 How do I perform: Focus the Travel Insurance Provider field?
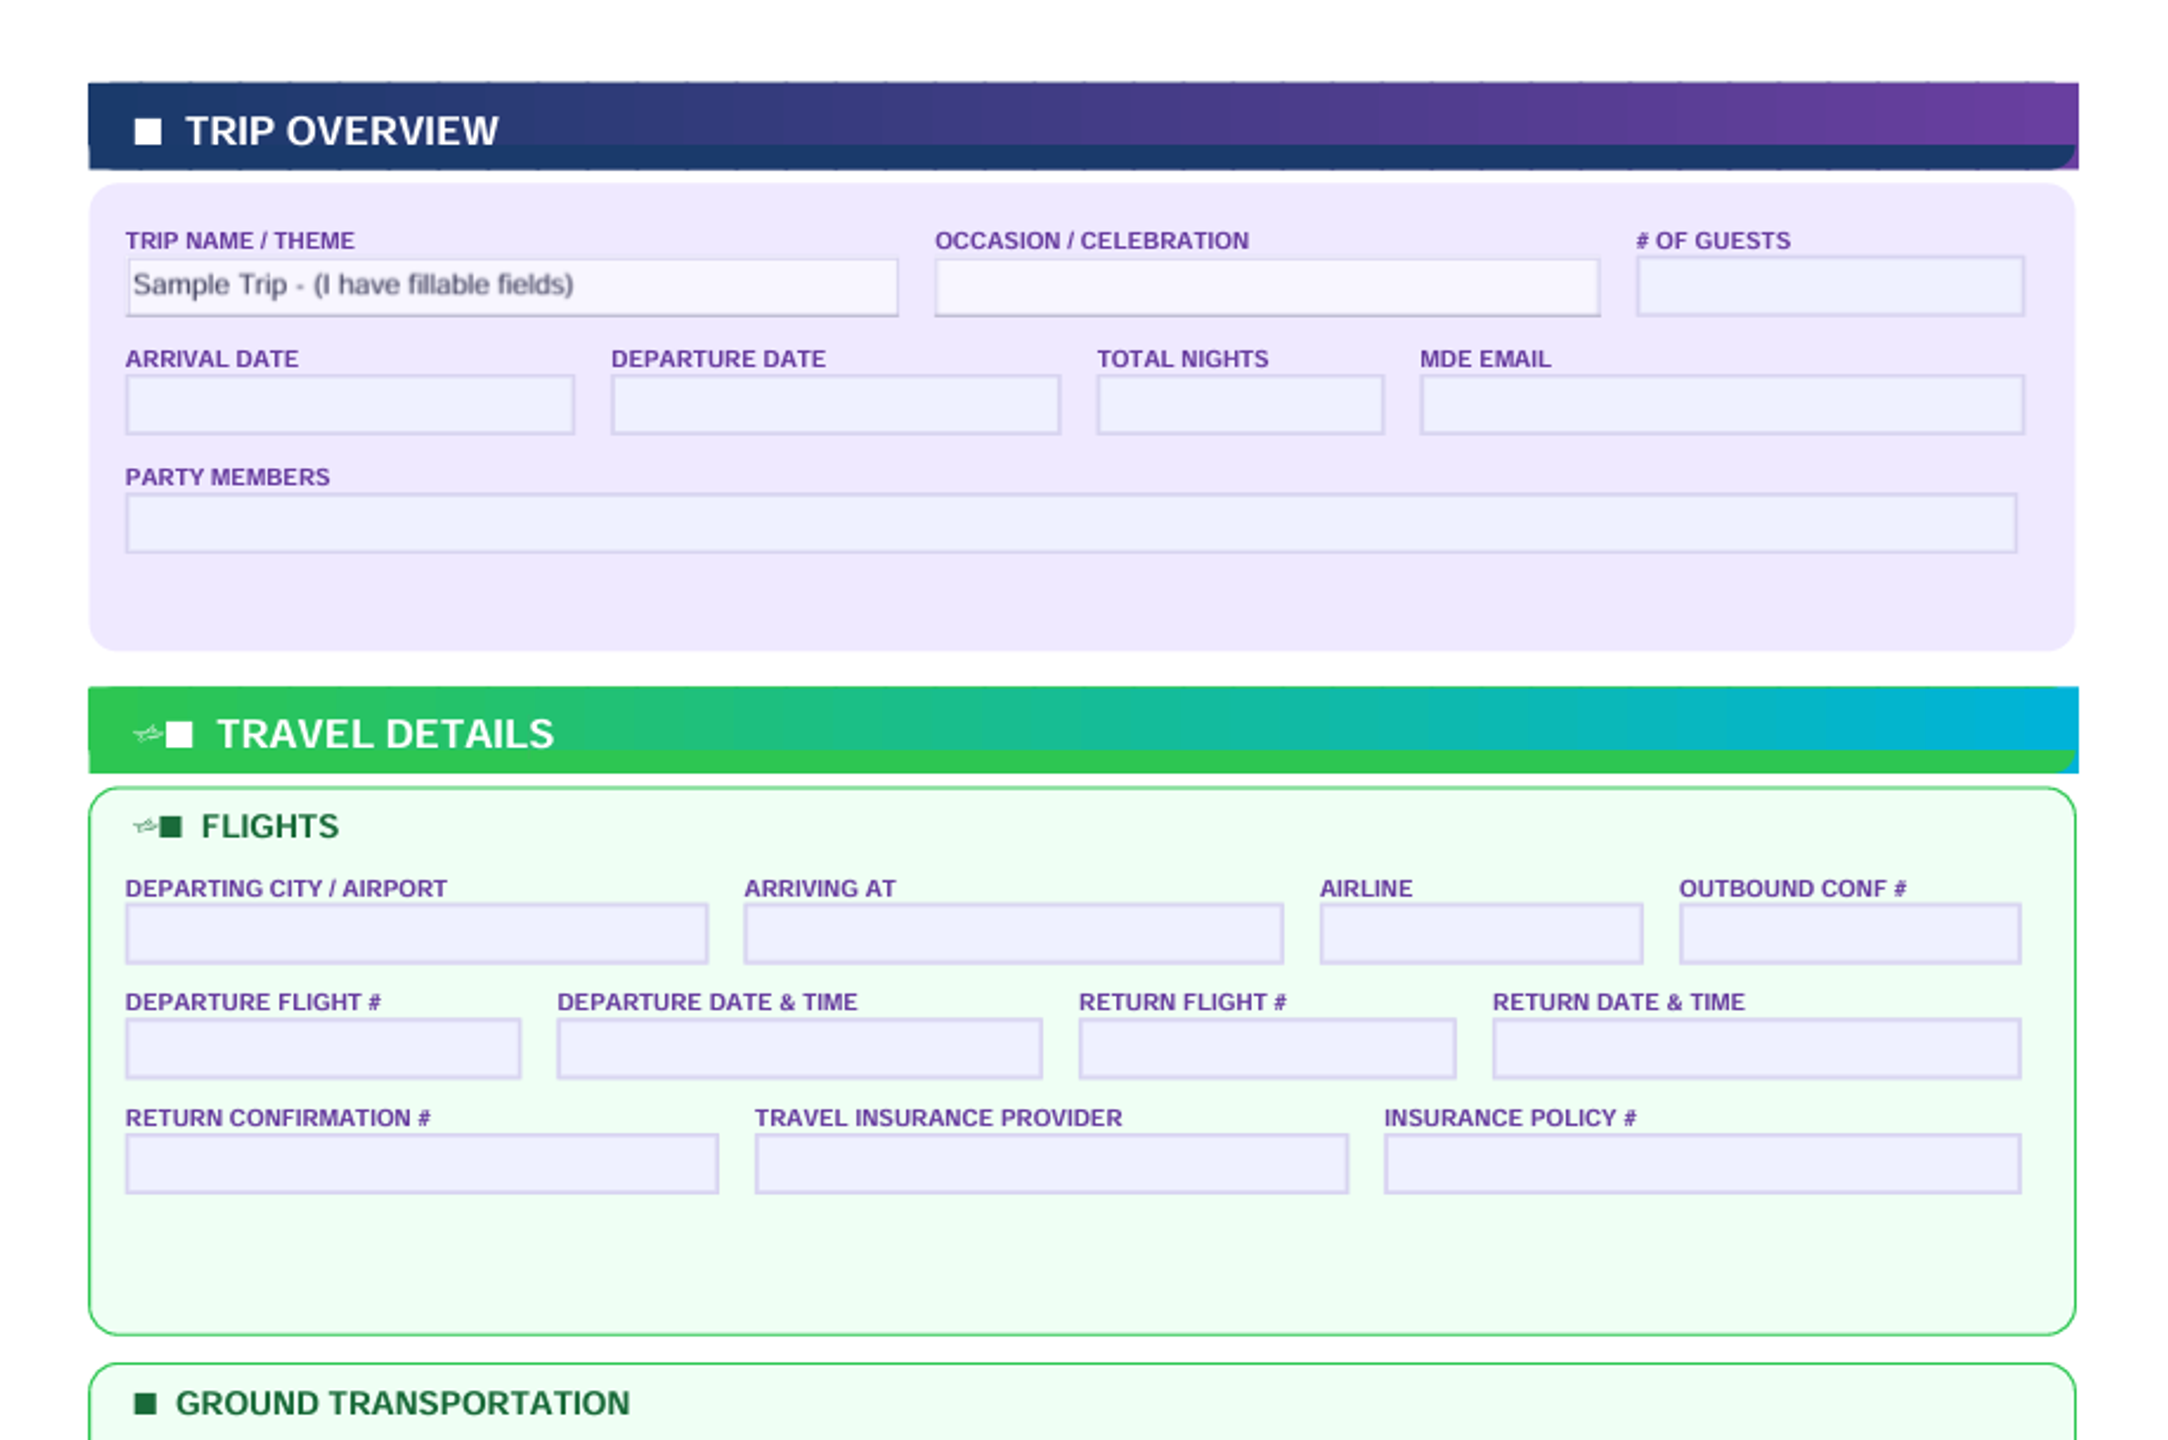point(1052,1163)
